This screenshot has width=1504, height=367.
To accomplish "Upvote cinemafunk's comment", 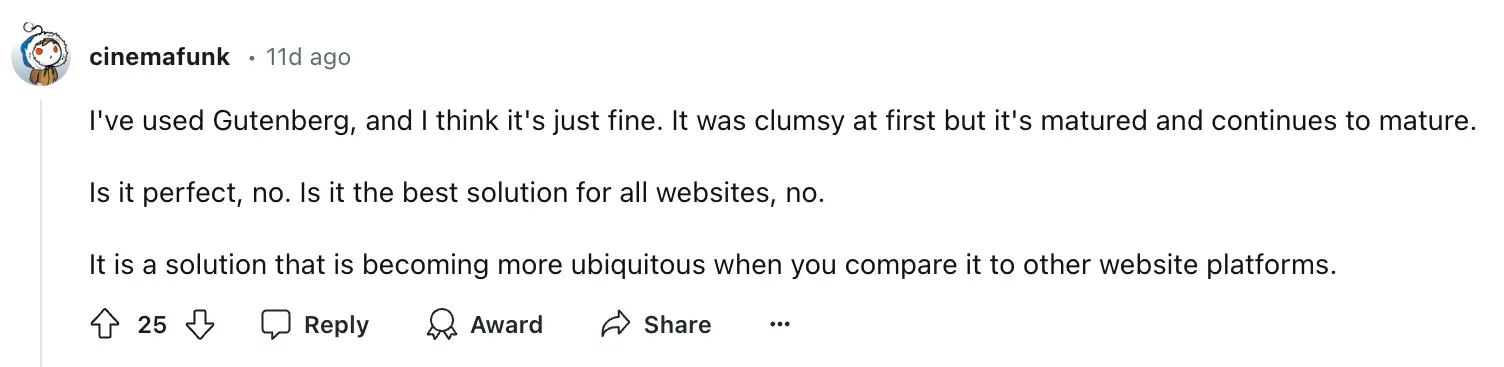I will coord(105,324).
